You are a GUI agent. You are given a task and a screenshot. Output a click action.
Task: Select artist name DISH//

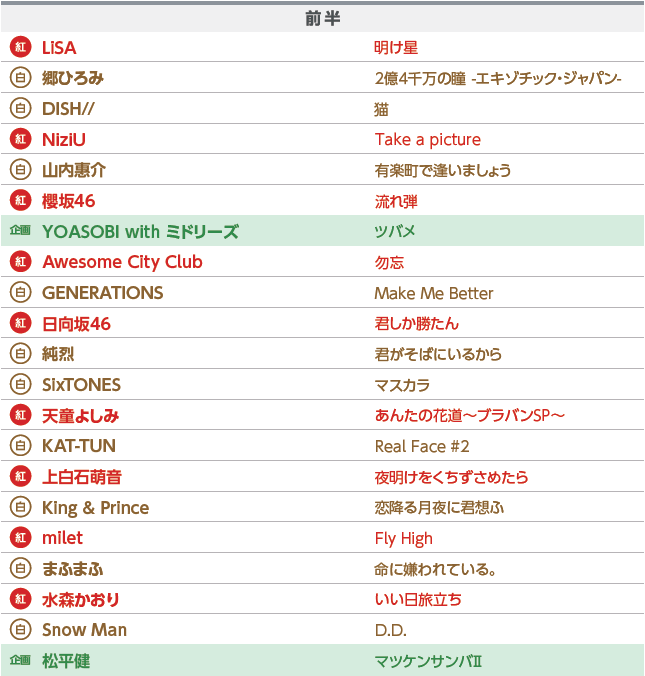[x=68, y=109]
